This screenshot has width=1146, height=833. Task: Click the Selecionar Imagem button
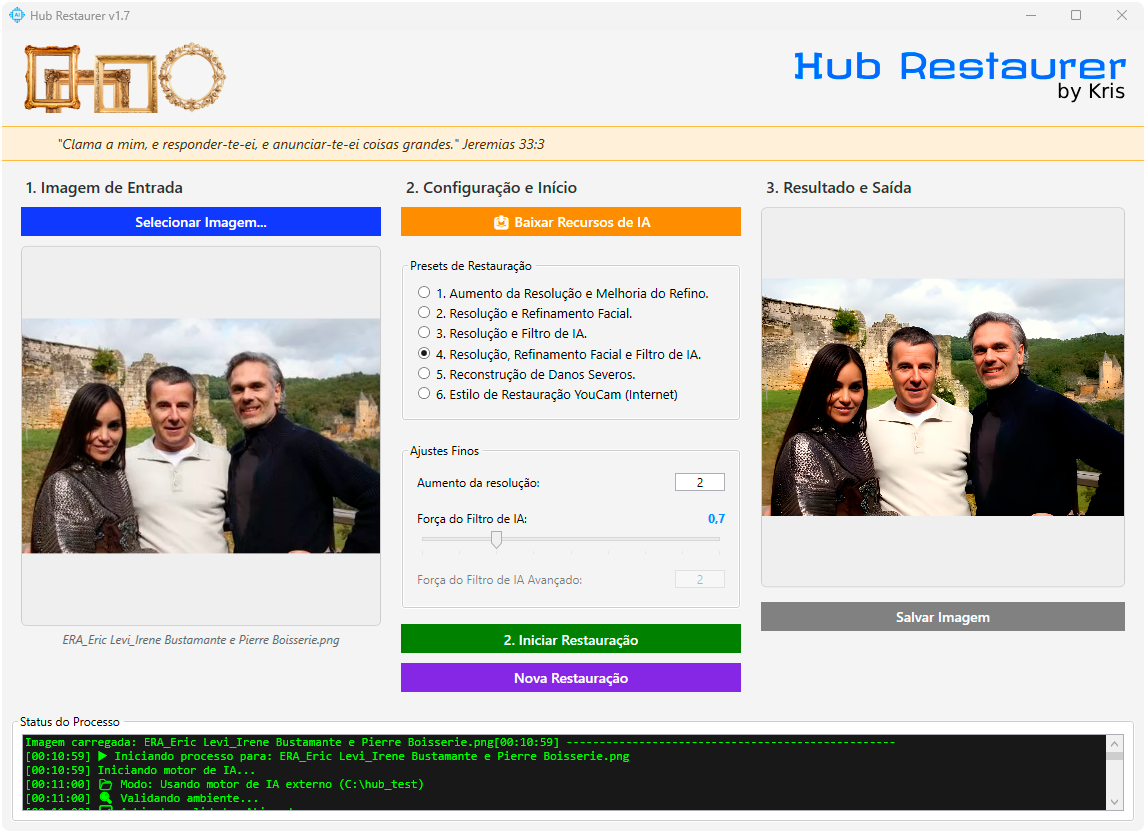[200, 221]
